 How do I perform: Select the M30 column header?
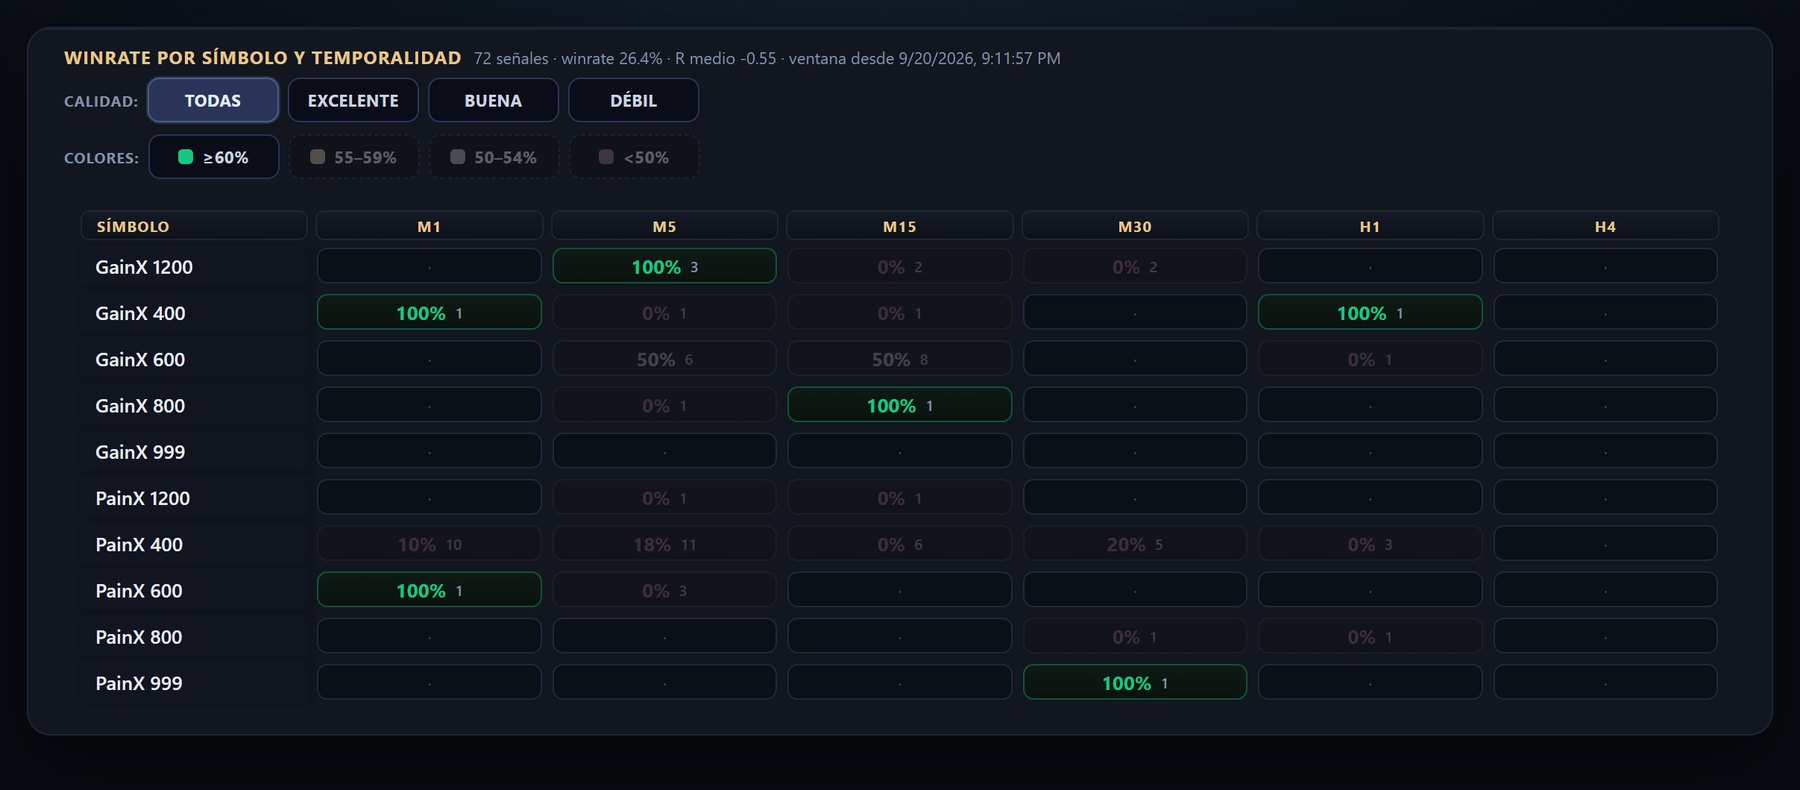1135,226
